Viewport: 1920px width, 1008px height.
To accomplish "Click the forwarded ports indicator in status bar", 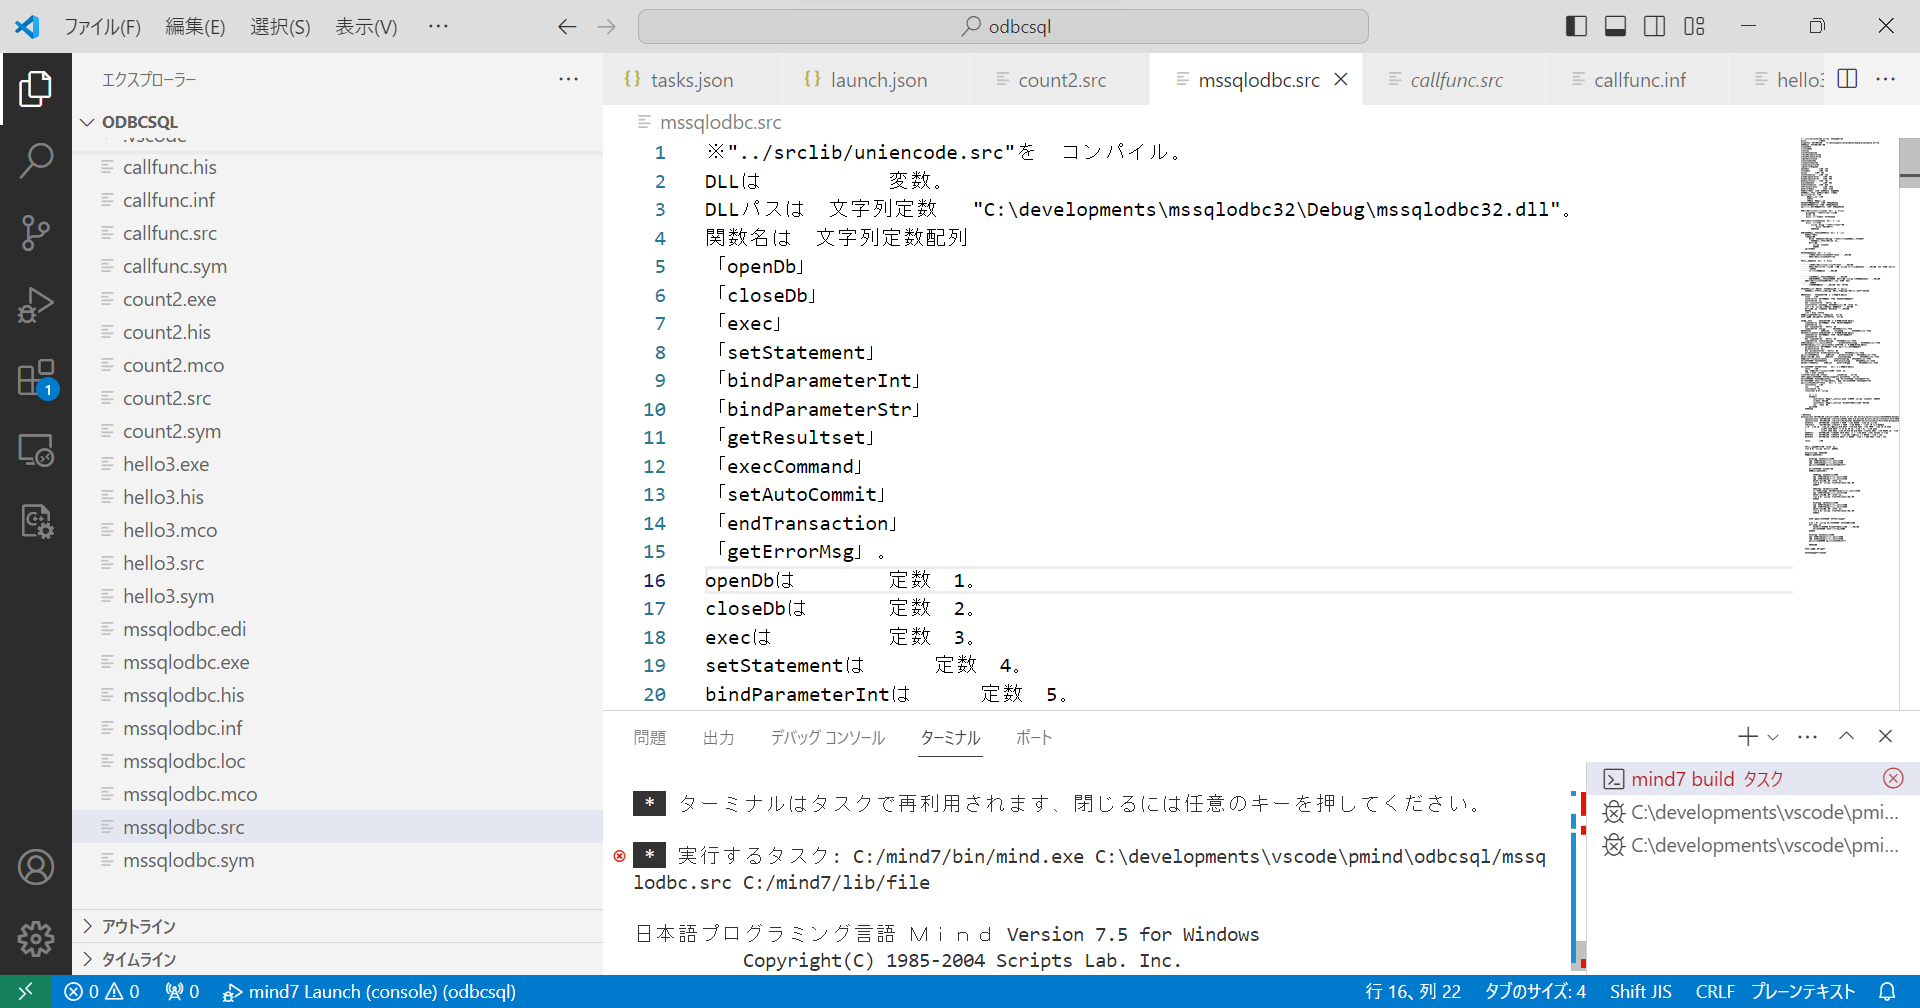I will (x=182, y=991).
